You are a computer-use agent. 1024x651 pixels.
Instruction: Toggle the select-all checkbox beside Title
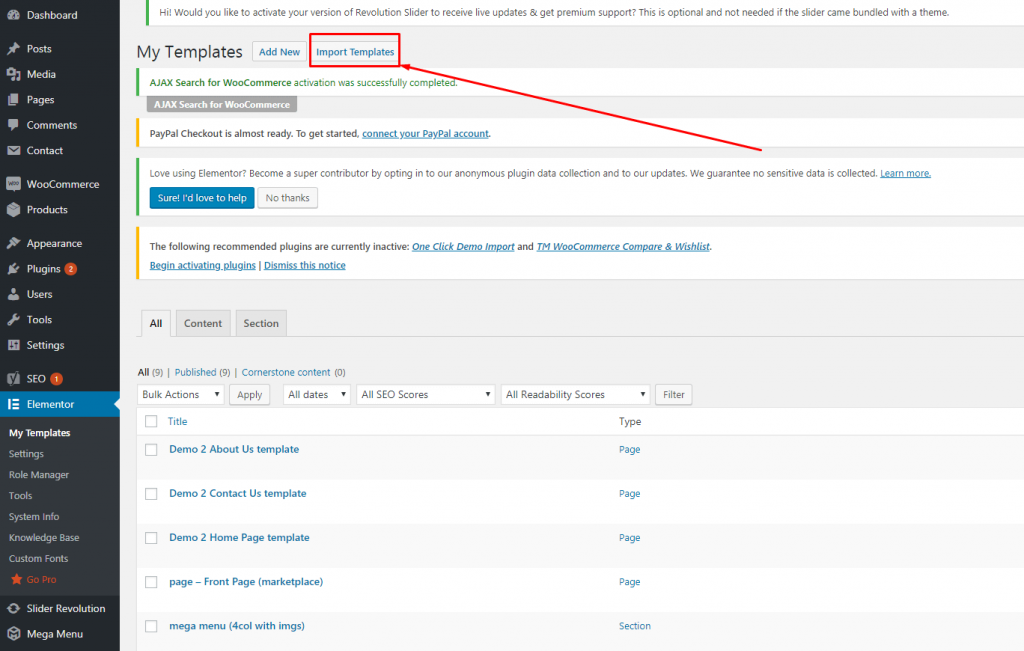coord(151,421)
